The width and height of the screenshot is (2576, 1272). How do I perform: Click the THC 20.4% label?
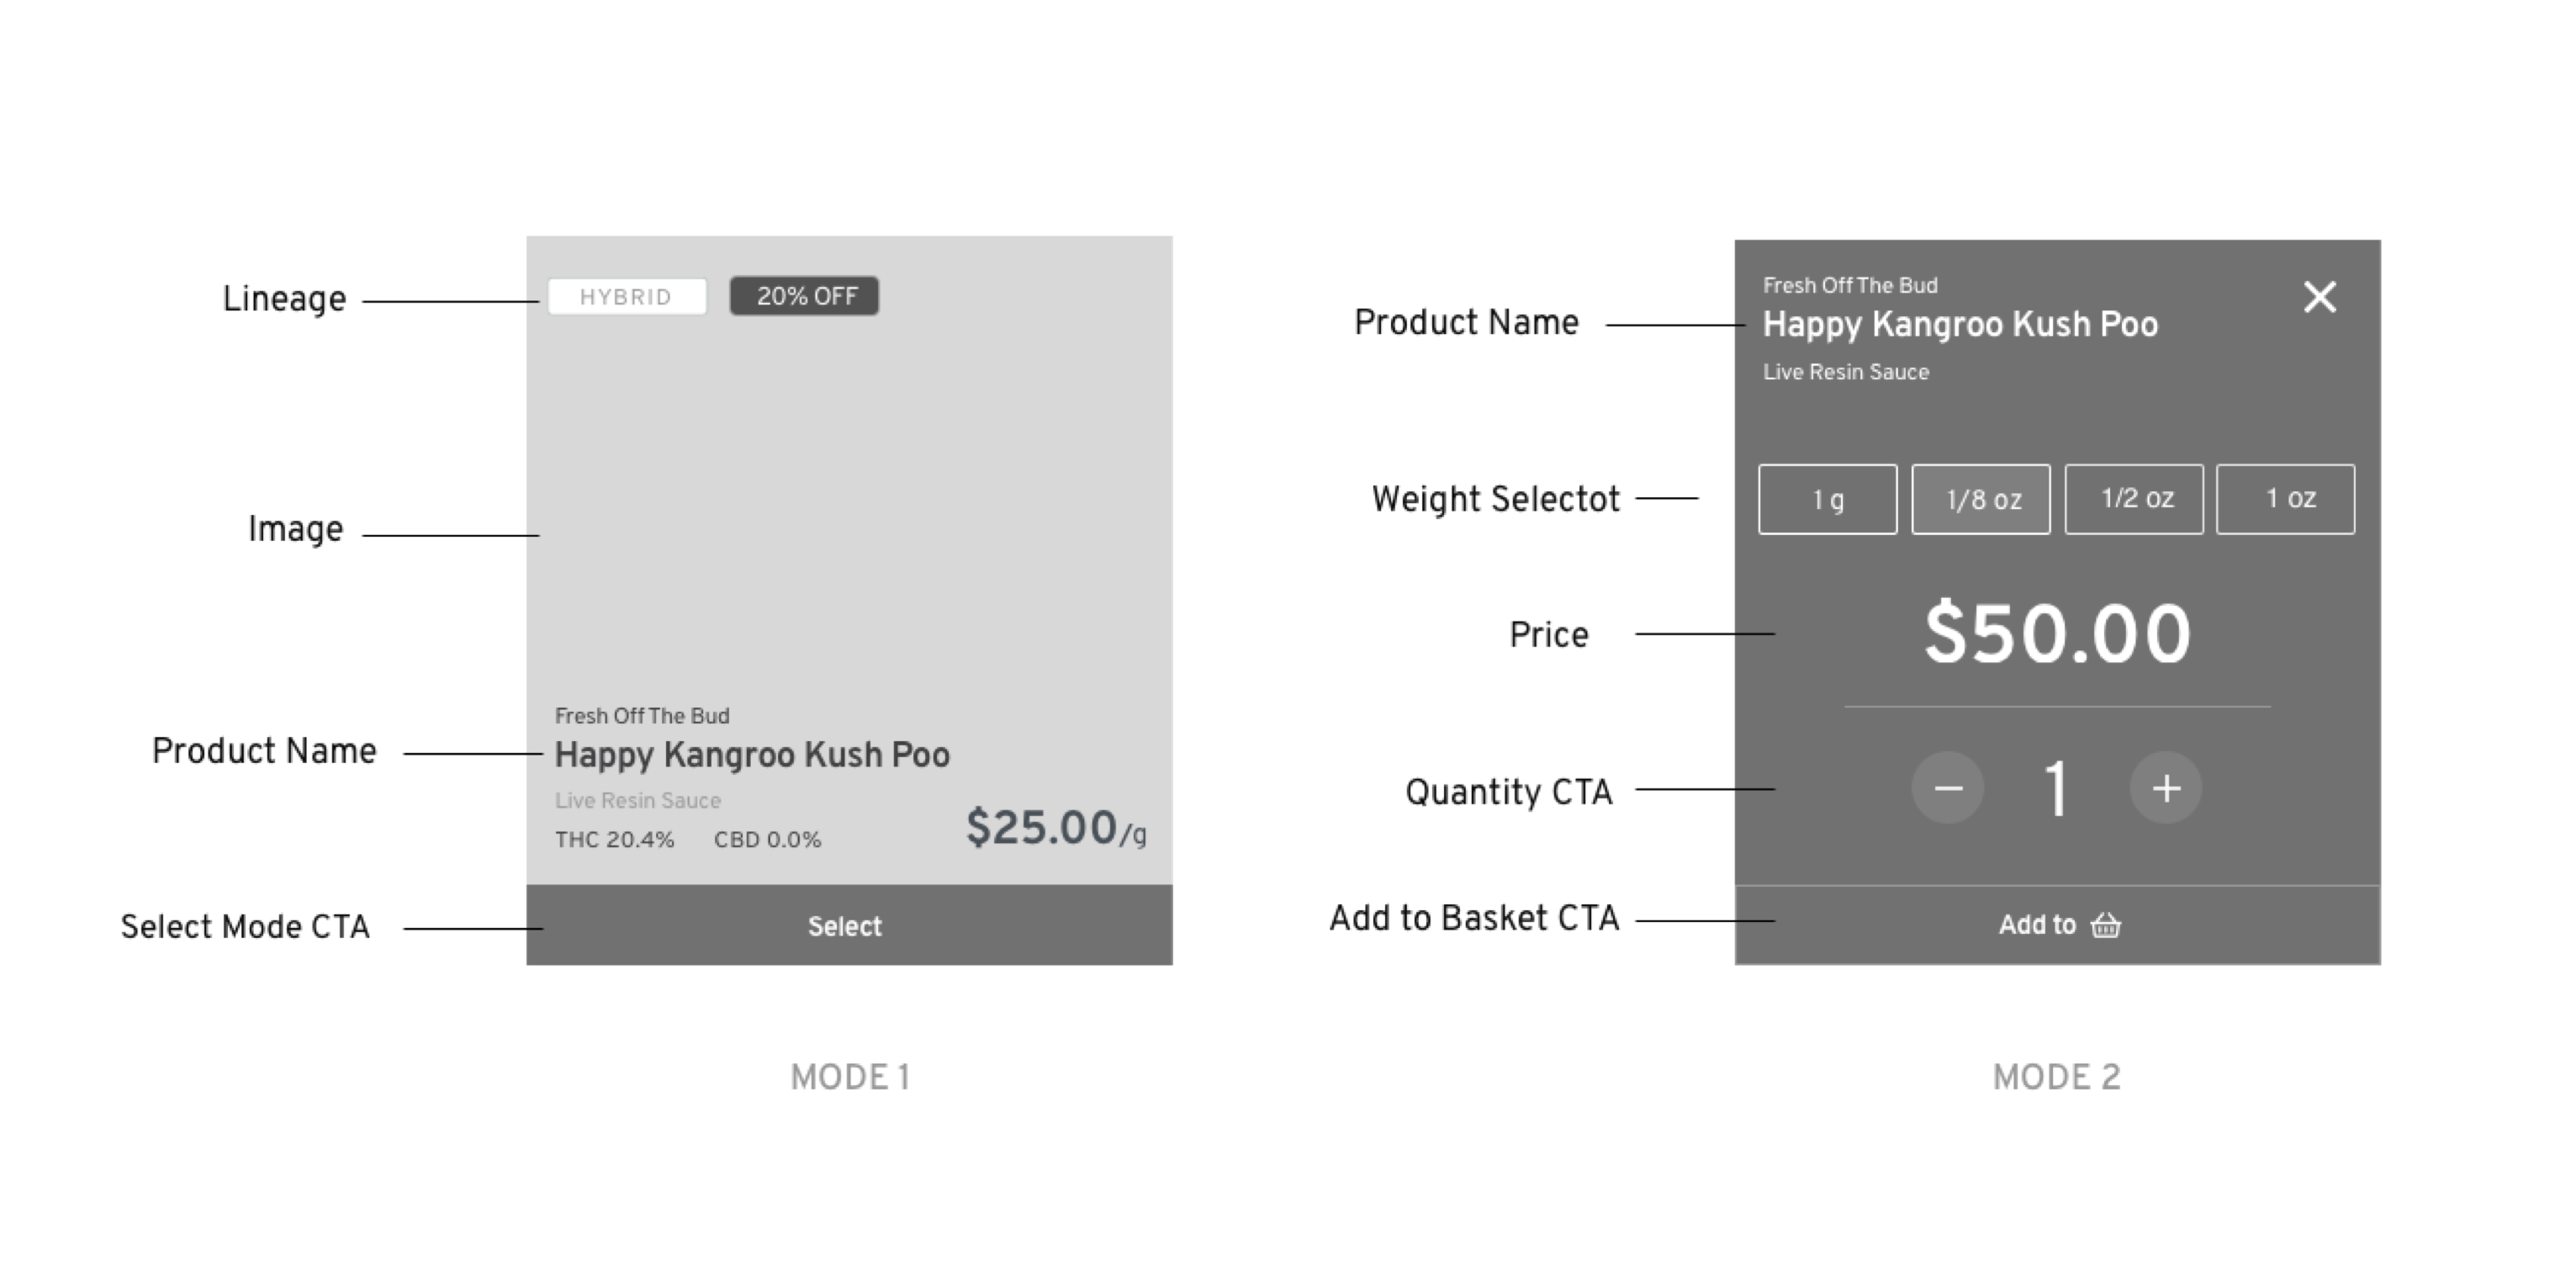coord(615,840)
